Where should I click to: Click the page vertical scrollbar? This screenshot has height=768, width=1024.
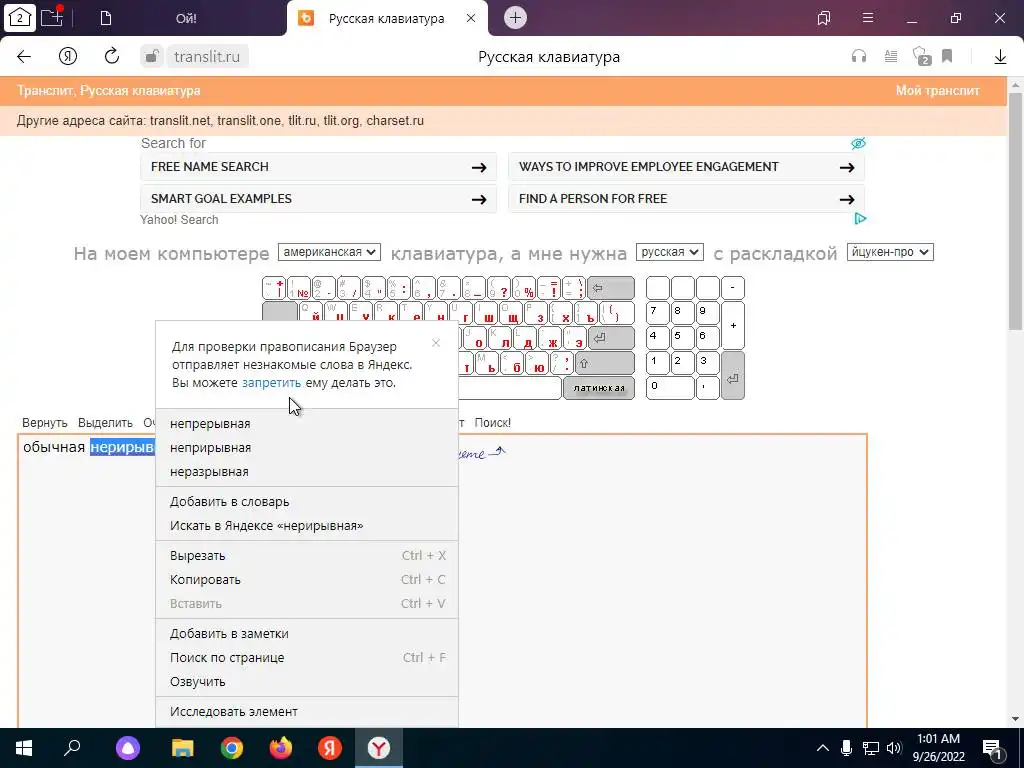(x=1015, y=212)
